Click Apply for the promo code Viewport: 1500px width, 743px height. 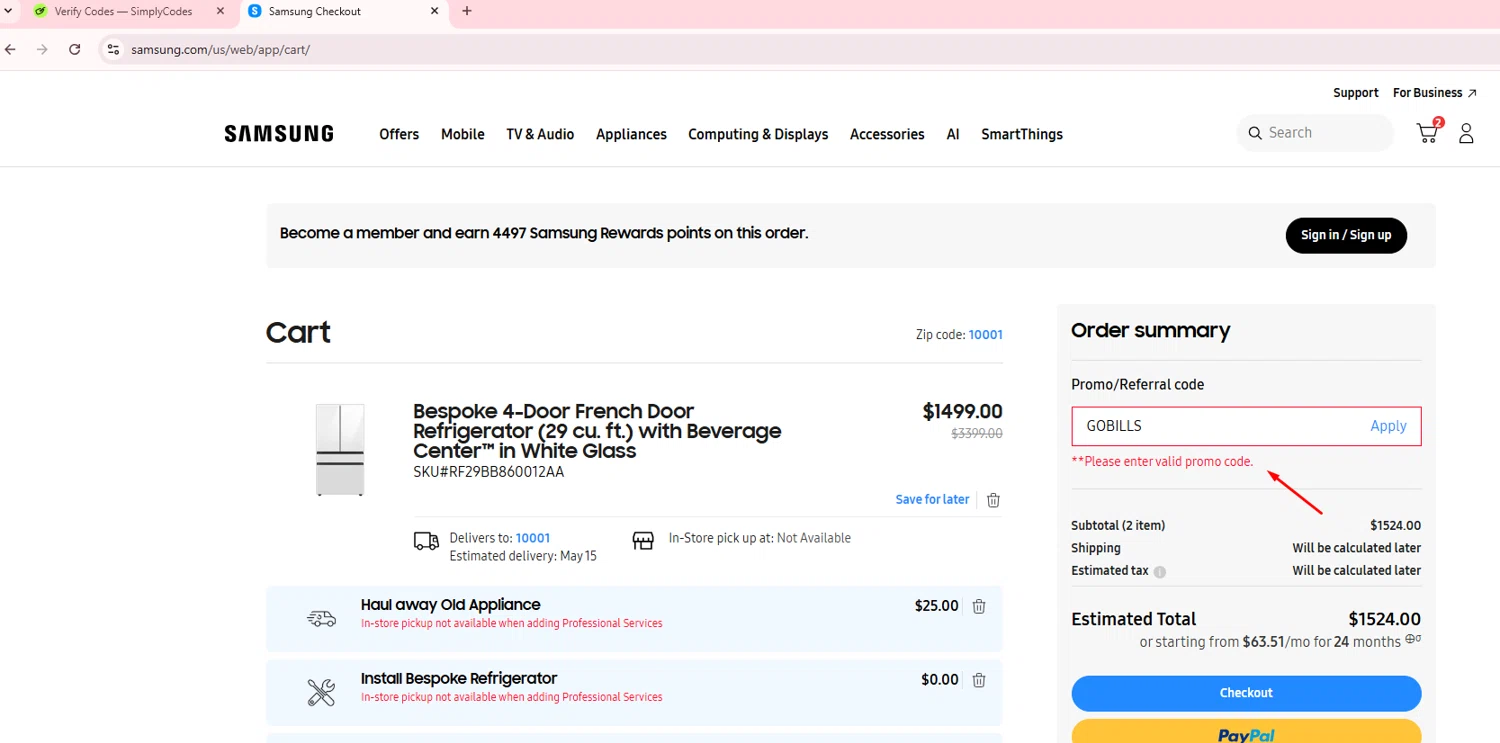1388,426
